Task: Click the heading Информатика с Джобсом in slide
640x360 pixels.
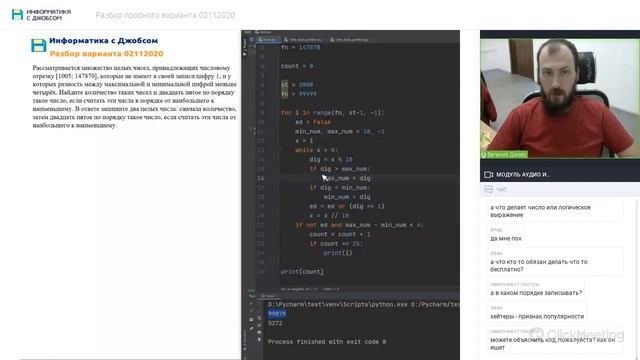Action: click(103, 40)
